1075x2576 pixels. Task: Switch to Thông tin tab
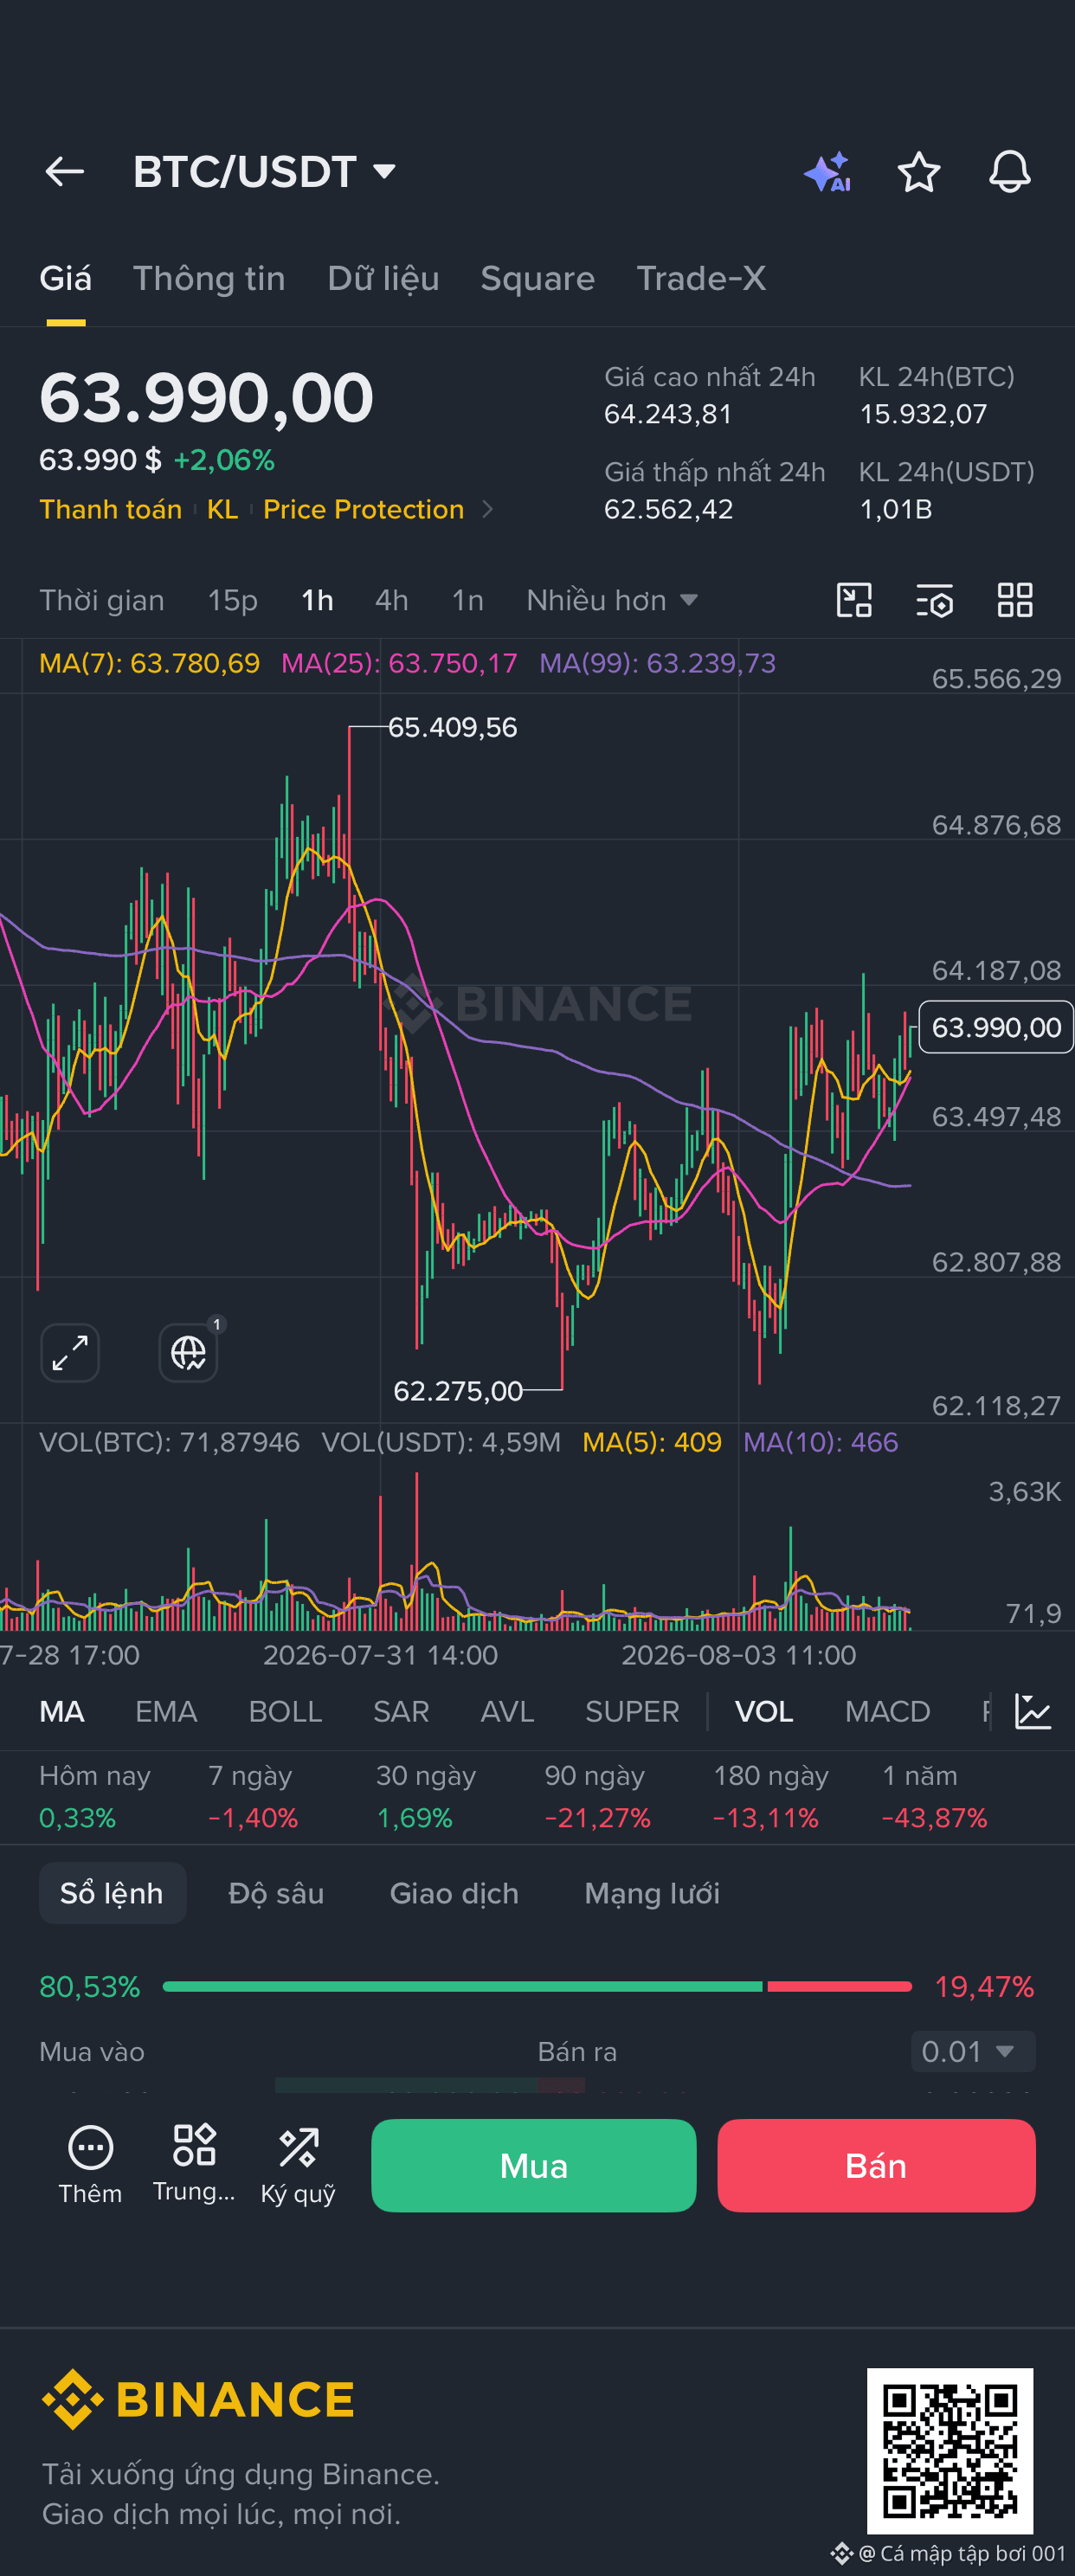point(209,278)
